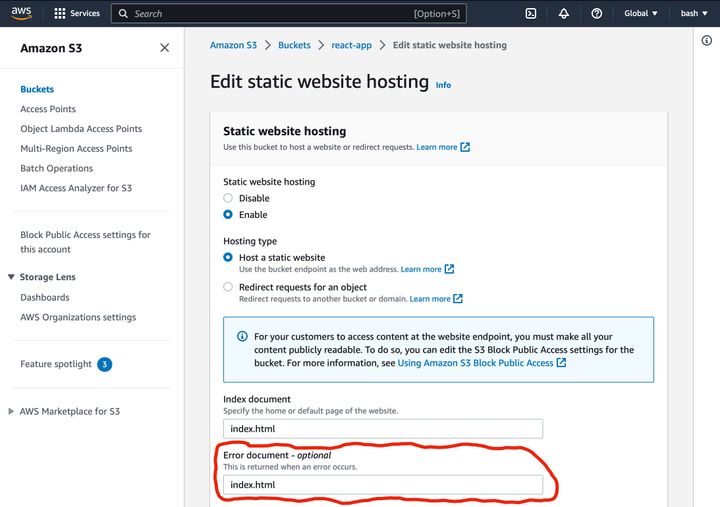Launch CloudShell terminal icon
The width and height of the screenshot is (720, 507).
(531, 13)
